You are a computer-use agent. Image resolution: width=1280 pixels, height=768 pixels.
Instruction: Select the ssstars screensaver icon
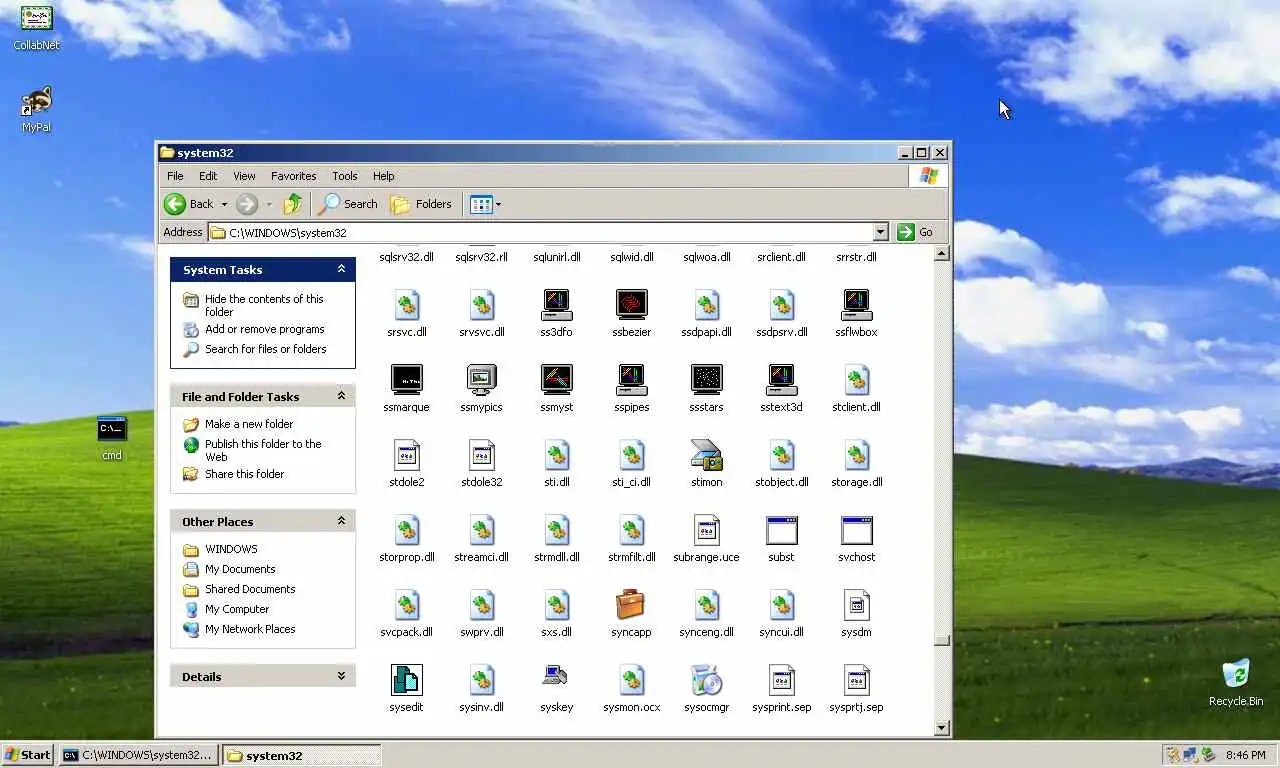point(706,380)
